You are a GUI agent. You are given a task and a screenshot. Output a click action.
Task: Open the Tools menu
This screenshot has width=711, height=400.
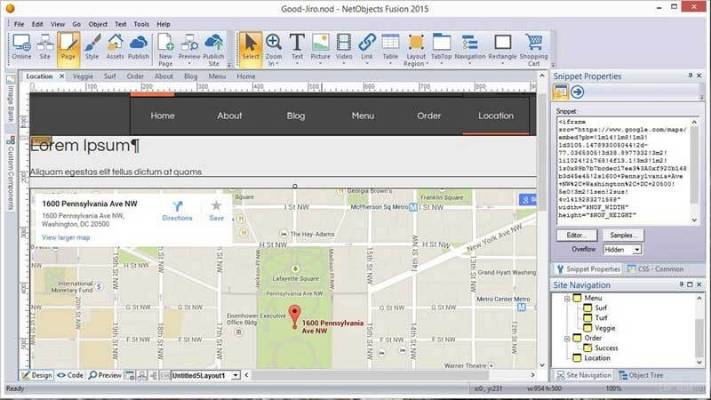coord(141,24)
